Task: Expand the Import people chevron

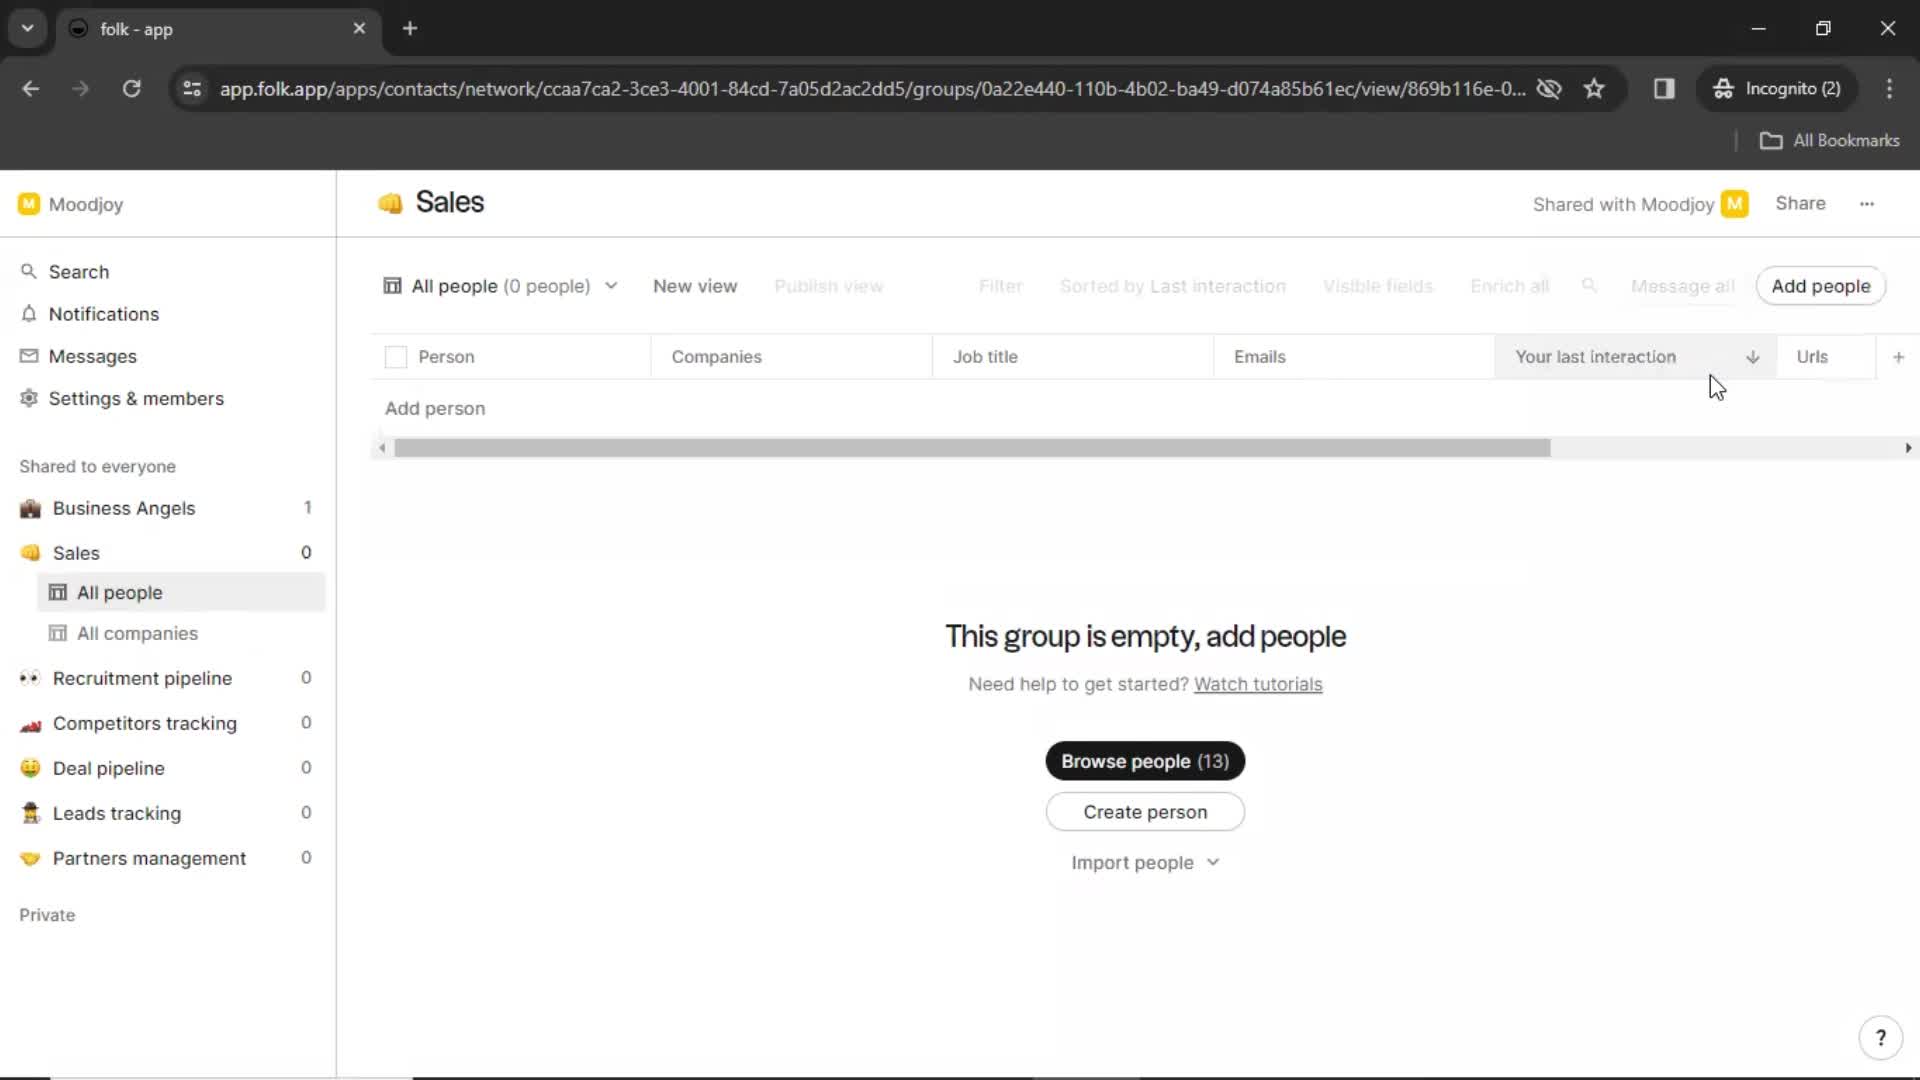Action: coord(1212,862)
